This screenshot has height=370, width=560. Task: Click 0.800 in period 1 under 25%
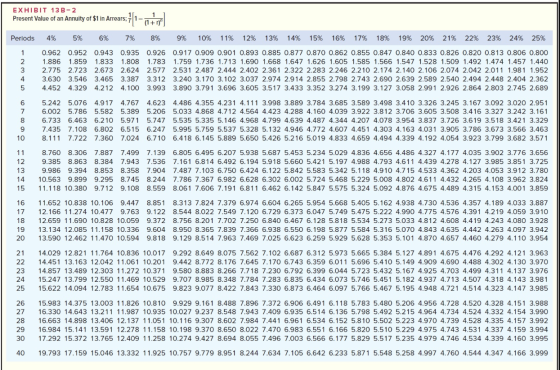click(539, 52)
